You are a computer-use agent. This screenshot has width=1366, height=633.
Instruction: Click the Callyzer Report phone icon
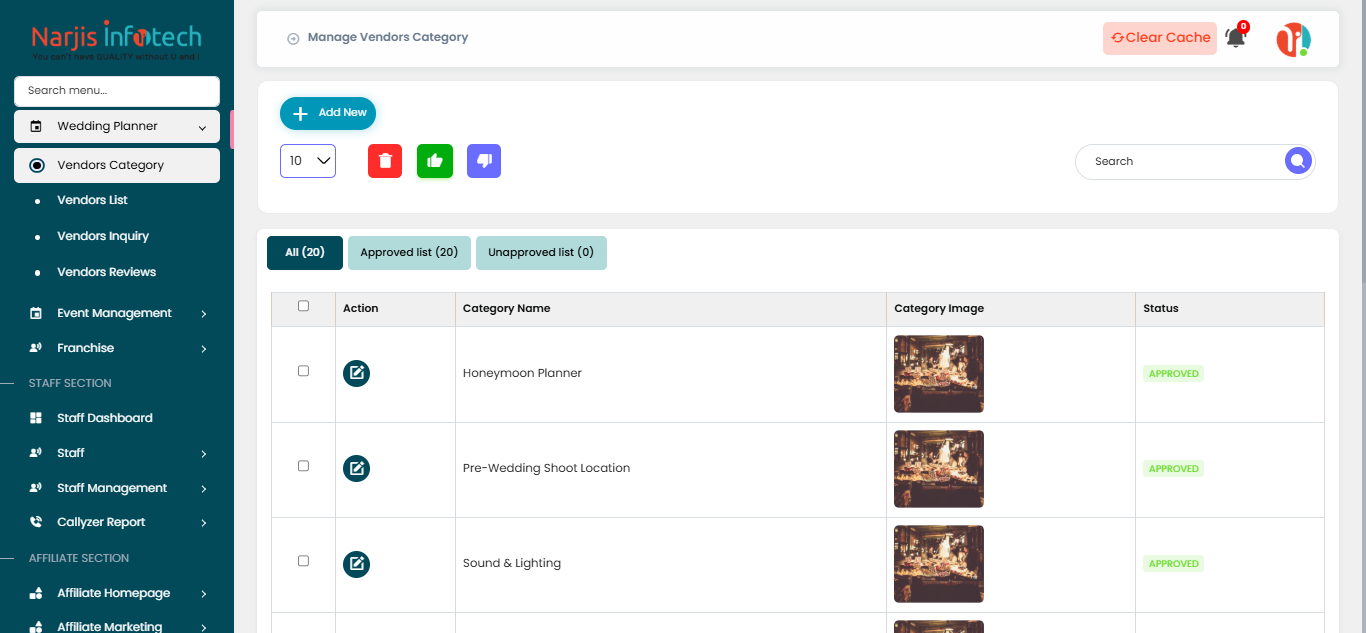pyautogui.click(x=36, y=522)
